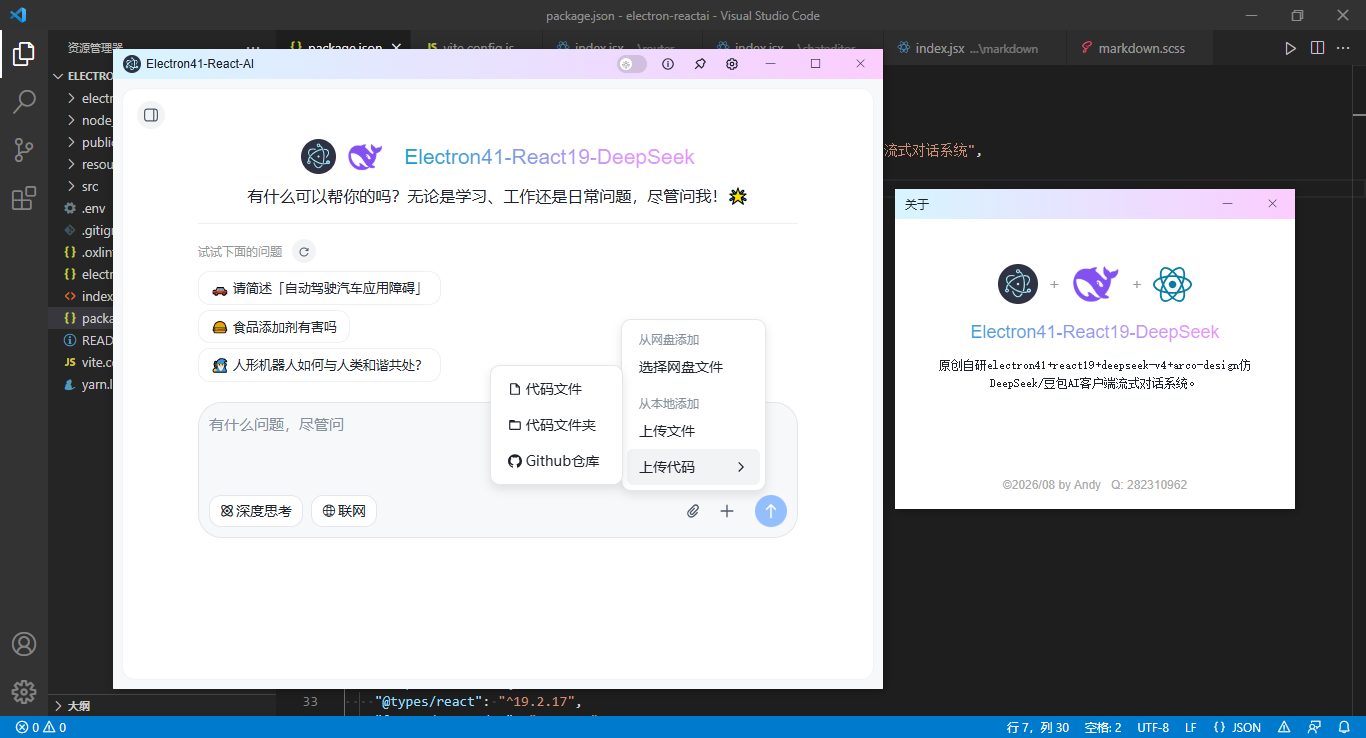Refresh the suggested questions list
This screenshot has width=1366, height=738.
pyautogui.click(x=304, y=252)
